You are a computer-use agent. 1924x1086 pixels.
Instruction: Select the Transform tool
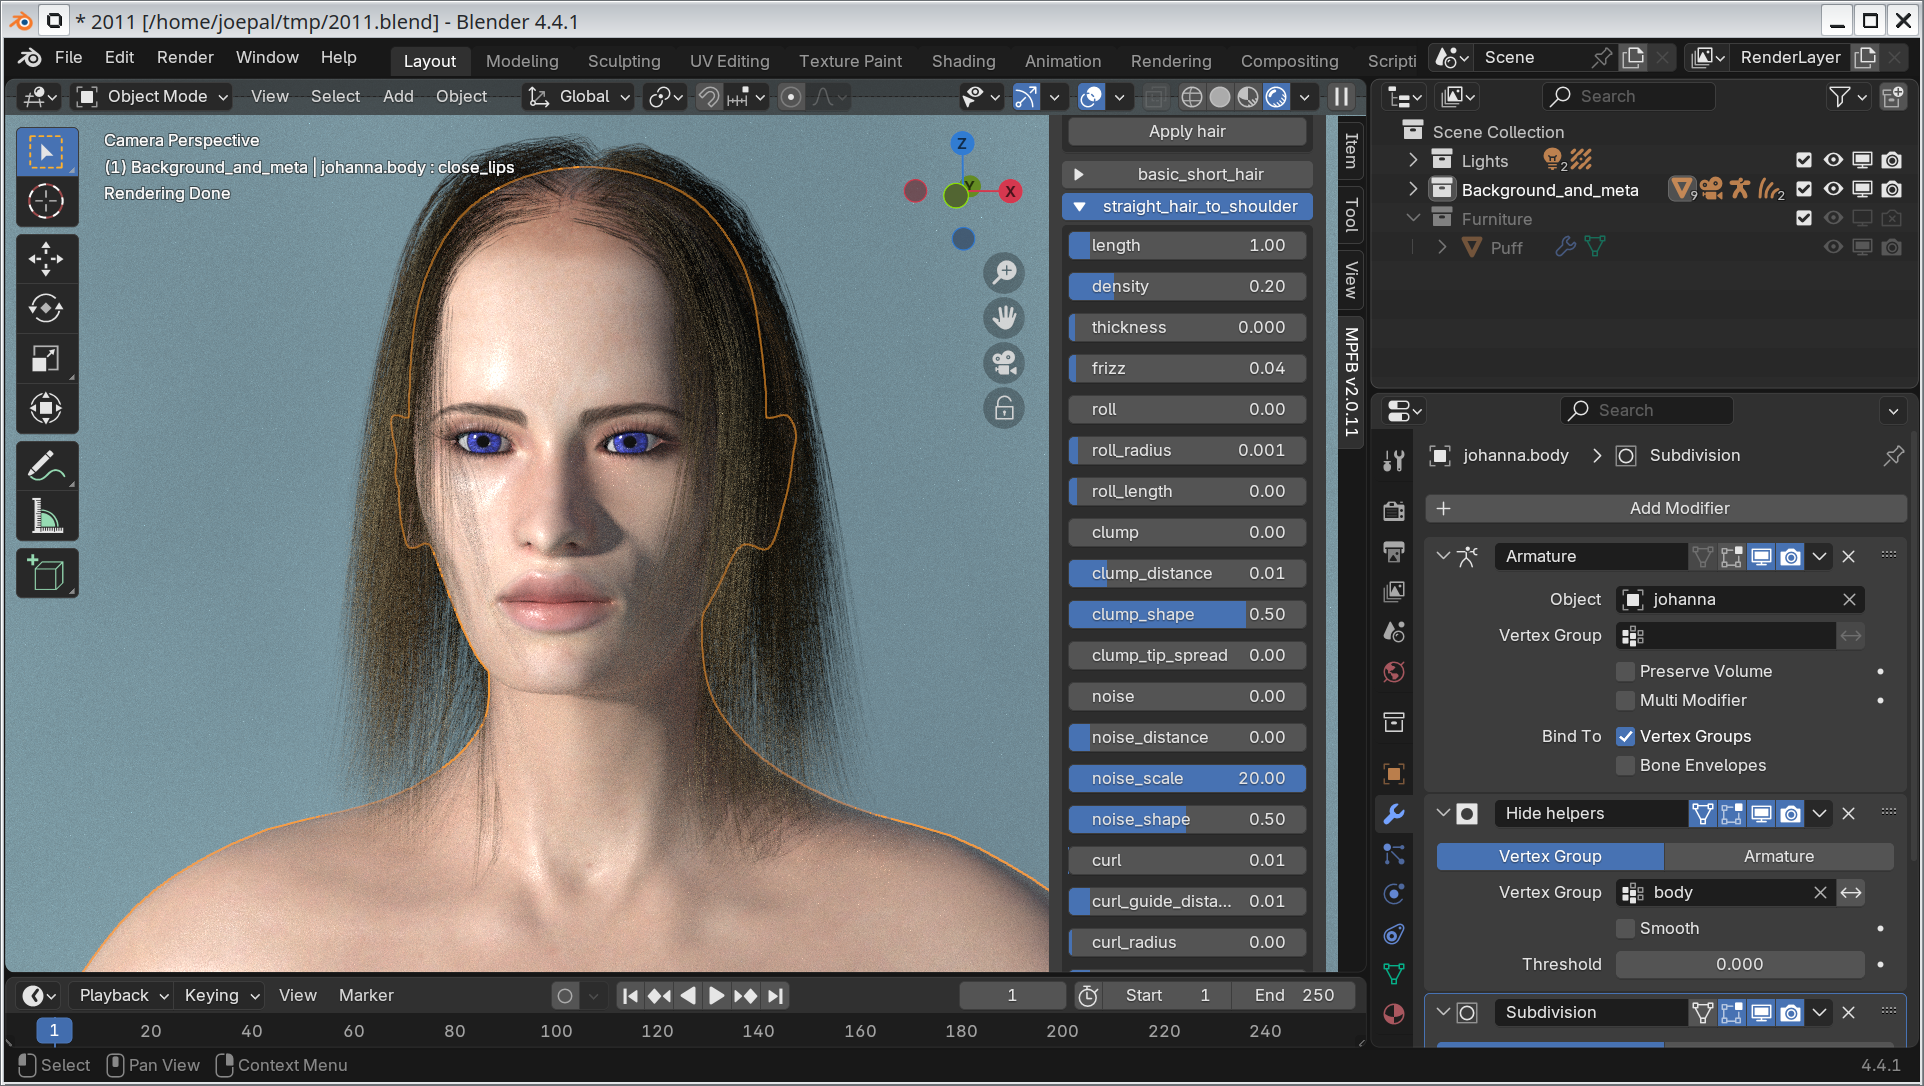(x=46, y=408)
